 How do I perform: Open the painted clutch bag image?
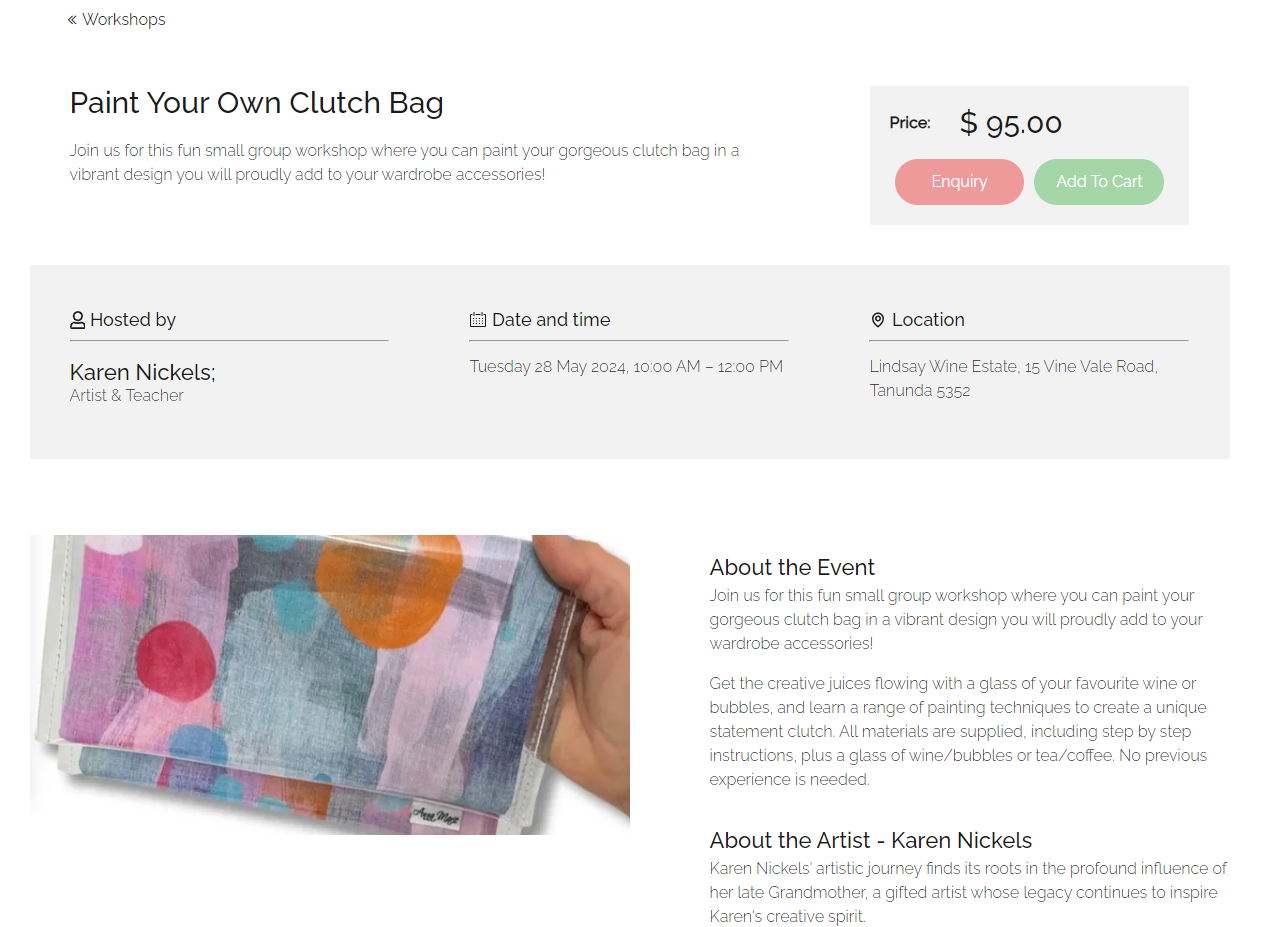[330, 685]
